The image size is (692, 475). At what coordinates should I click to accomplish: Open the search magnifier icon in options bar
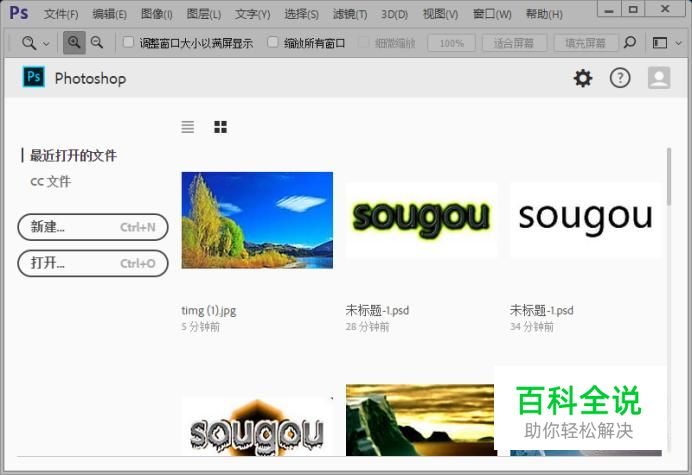(x=630, y=43)
